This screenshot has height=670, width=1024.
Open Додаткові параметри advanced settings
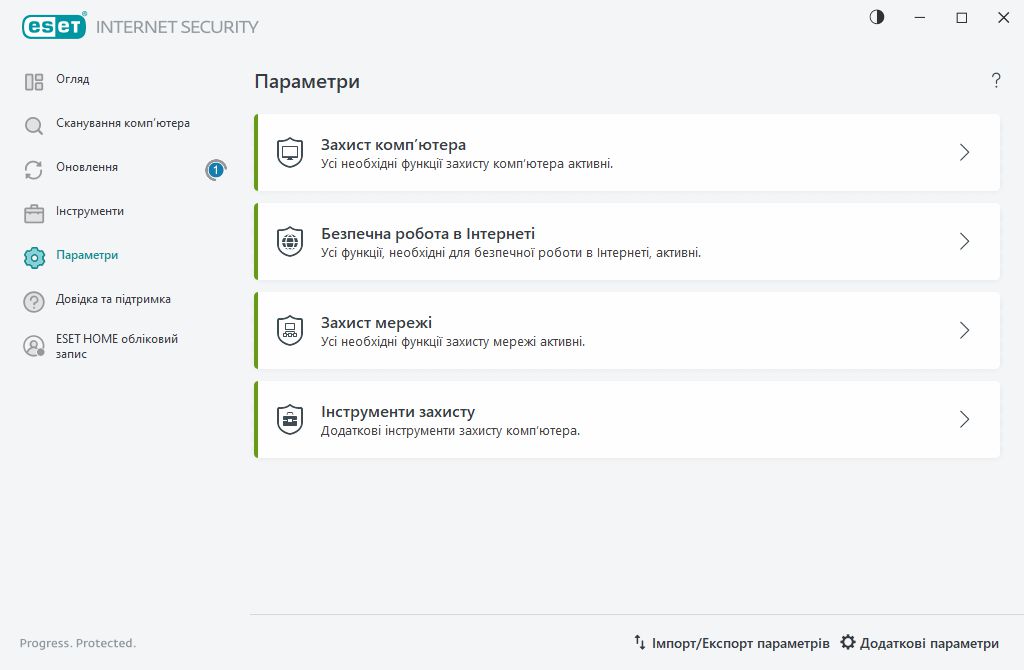click(x=919, y=643)
